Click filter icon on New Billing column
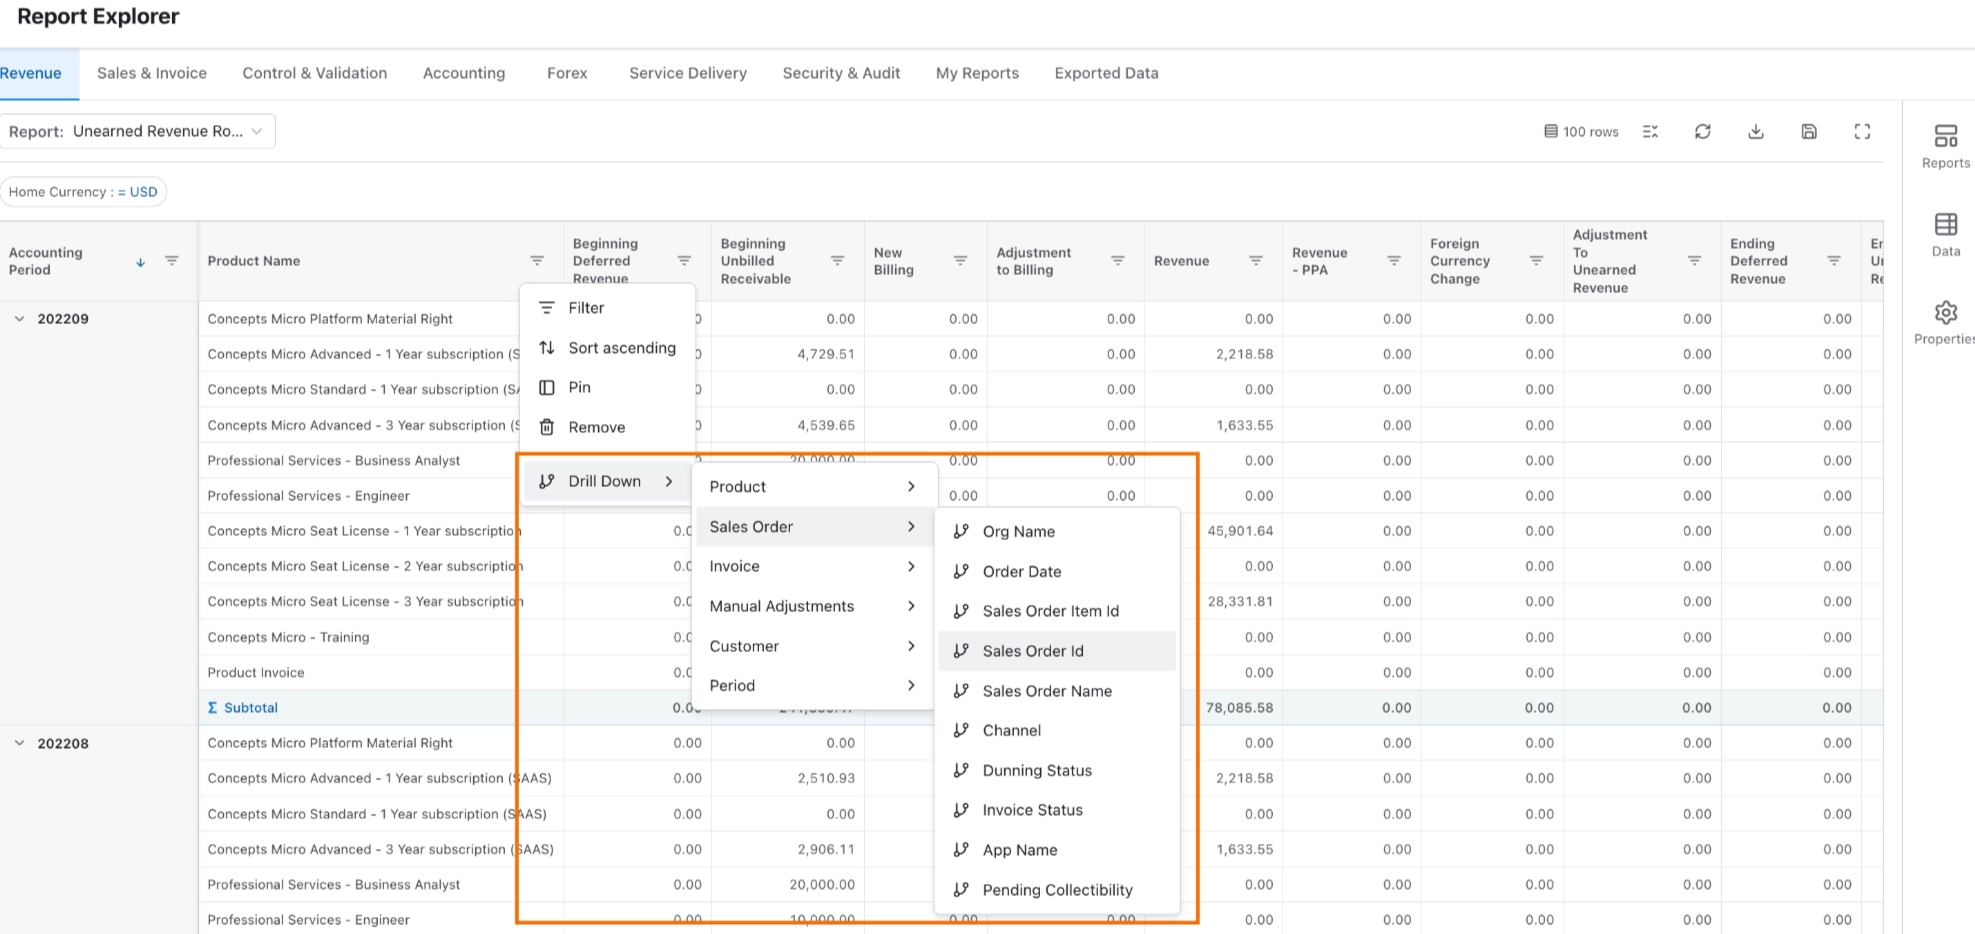 pos(960,261)
